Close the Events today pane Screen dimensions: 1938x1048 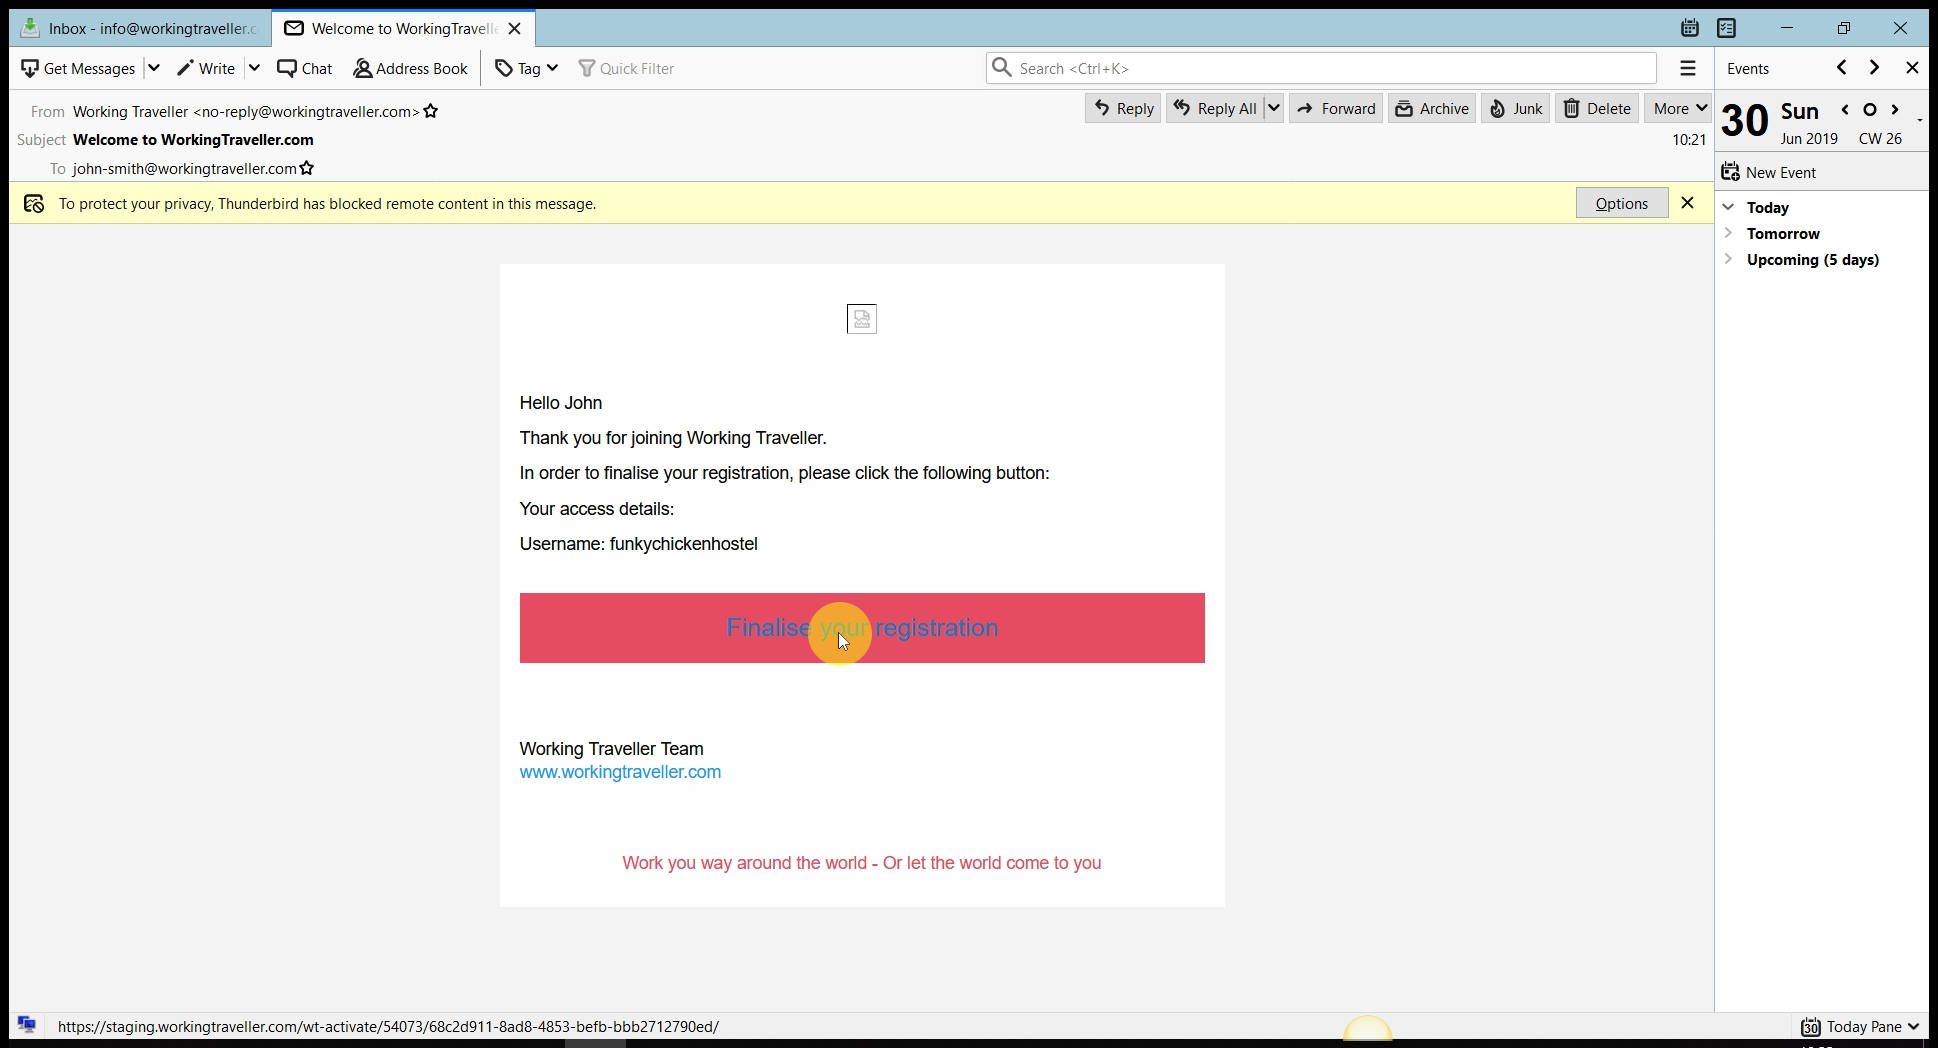point(1912,68)
